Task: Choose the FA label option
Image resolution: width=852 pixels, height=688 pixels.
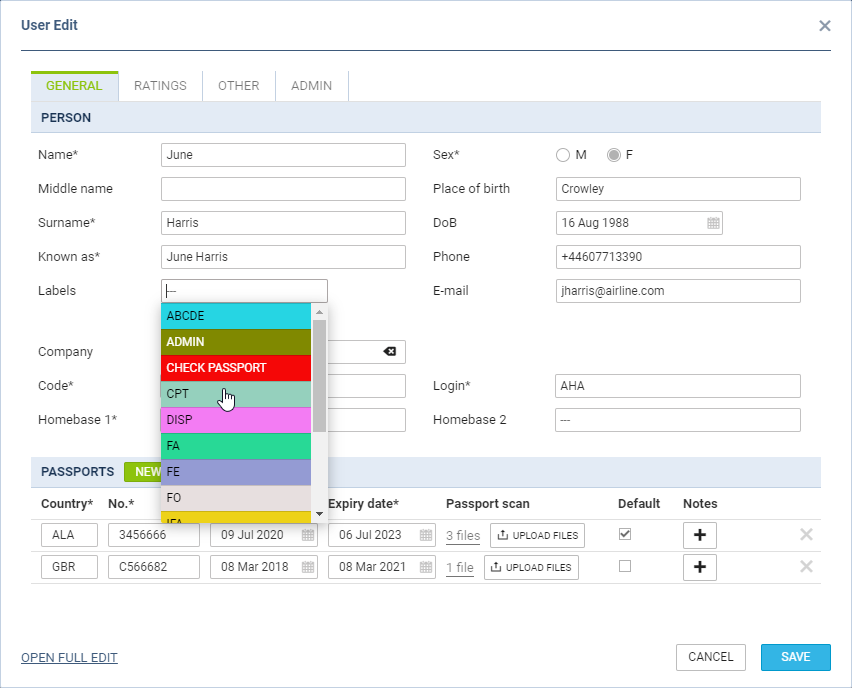Action: click(236, 446)
